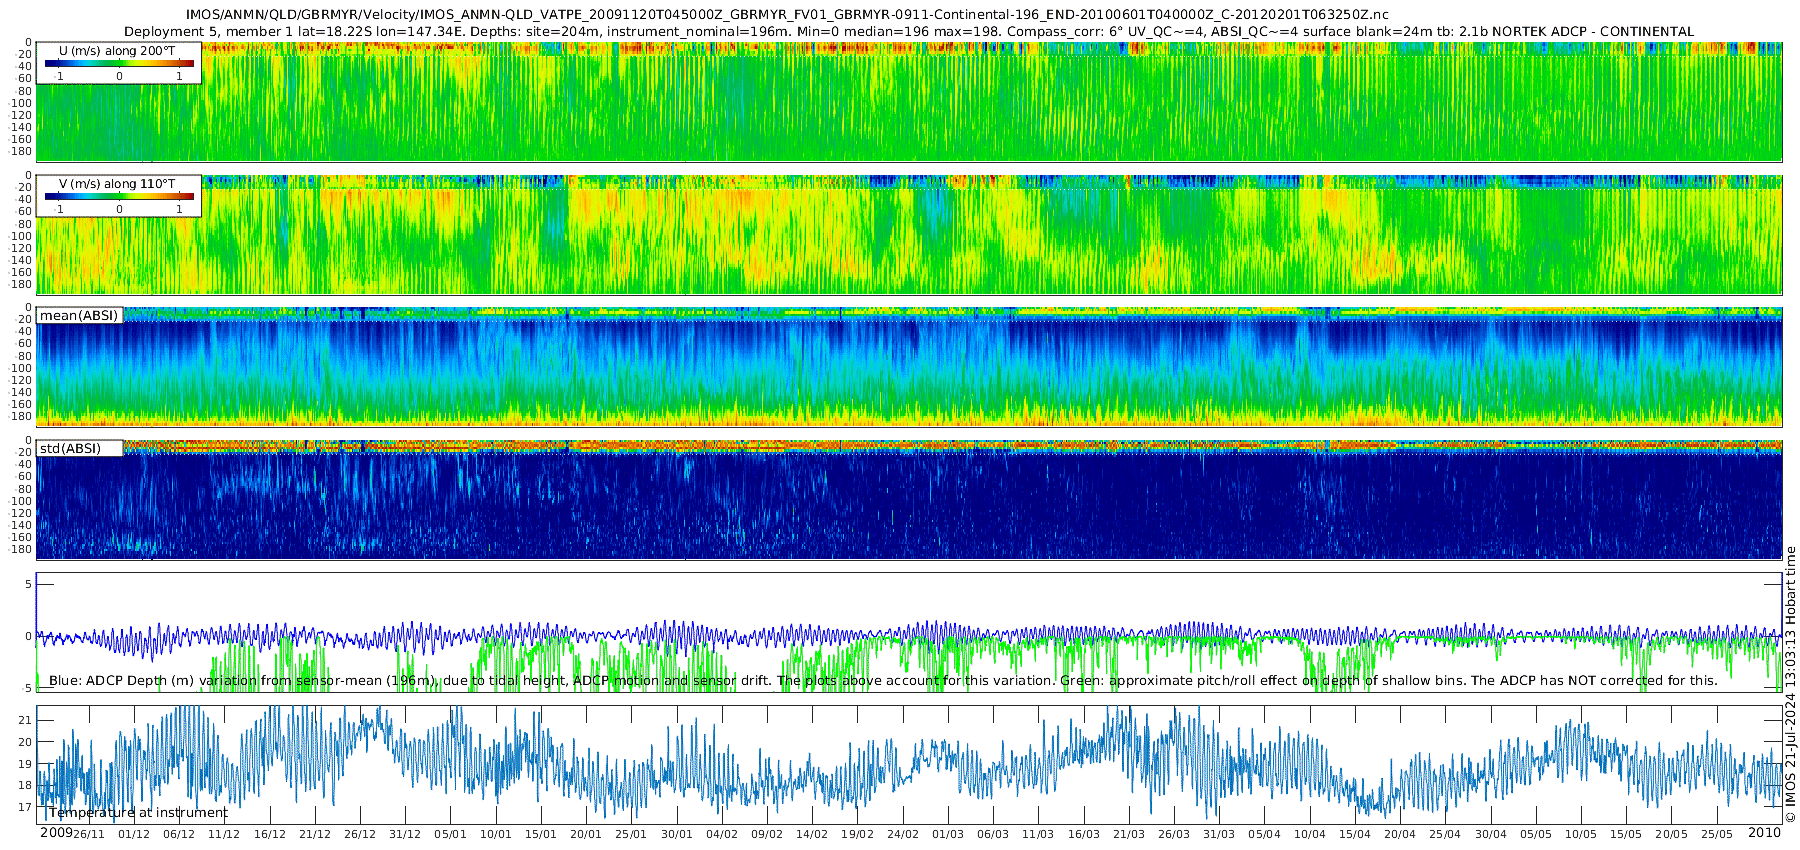Click the '15/01' date tick label
This screenshot has width=1800, height=850.
coord(540,834)
